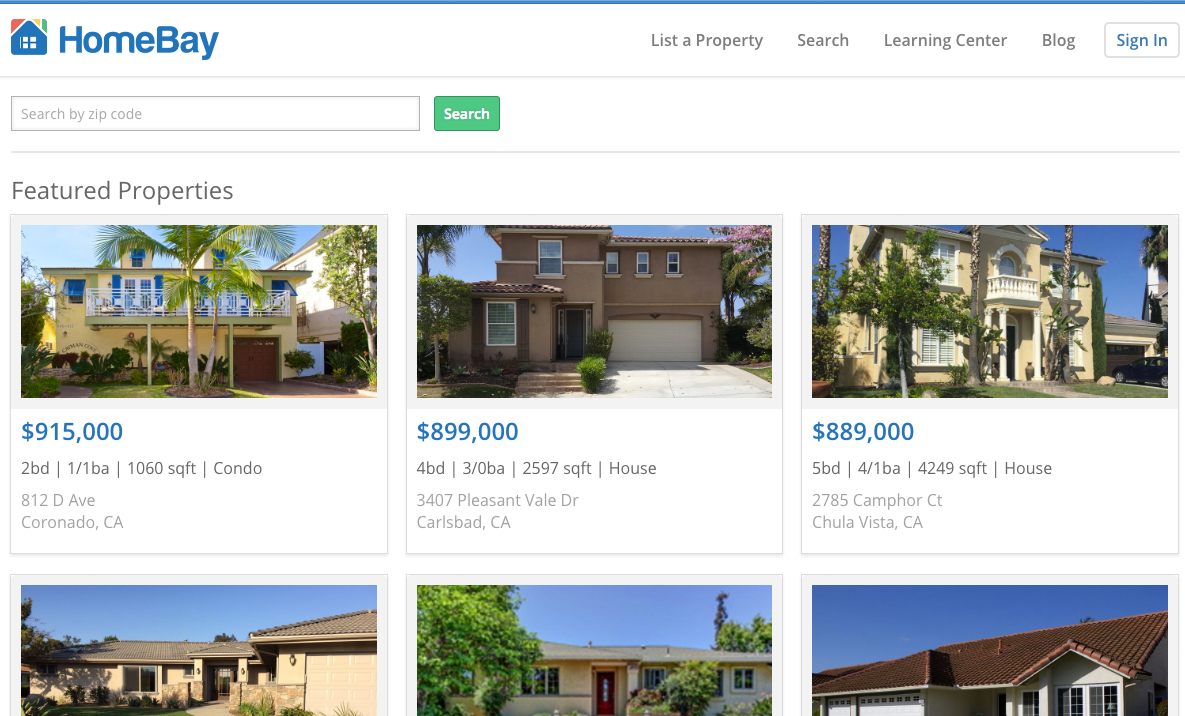Open the Search nav menu item
The image size is (1185, 716).
click(822, 40)
